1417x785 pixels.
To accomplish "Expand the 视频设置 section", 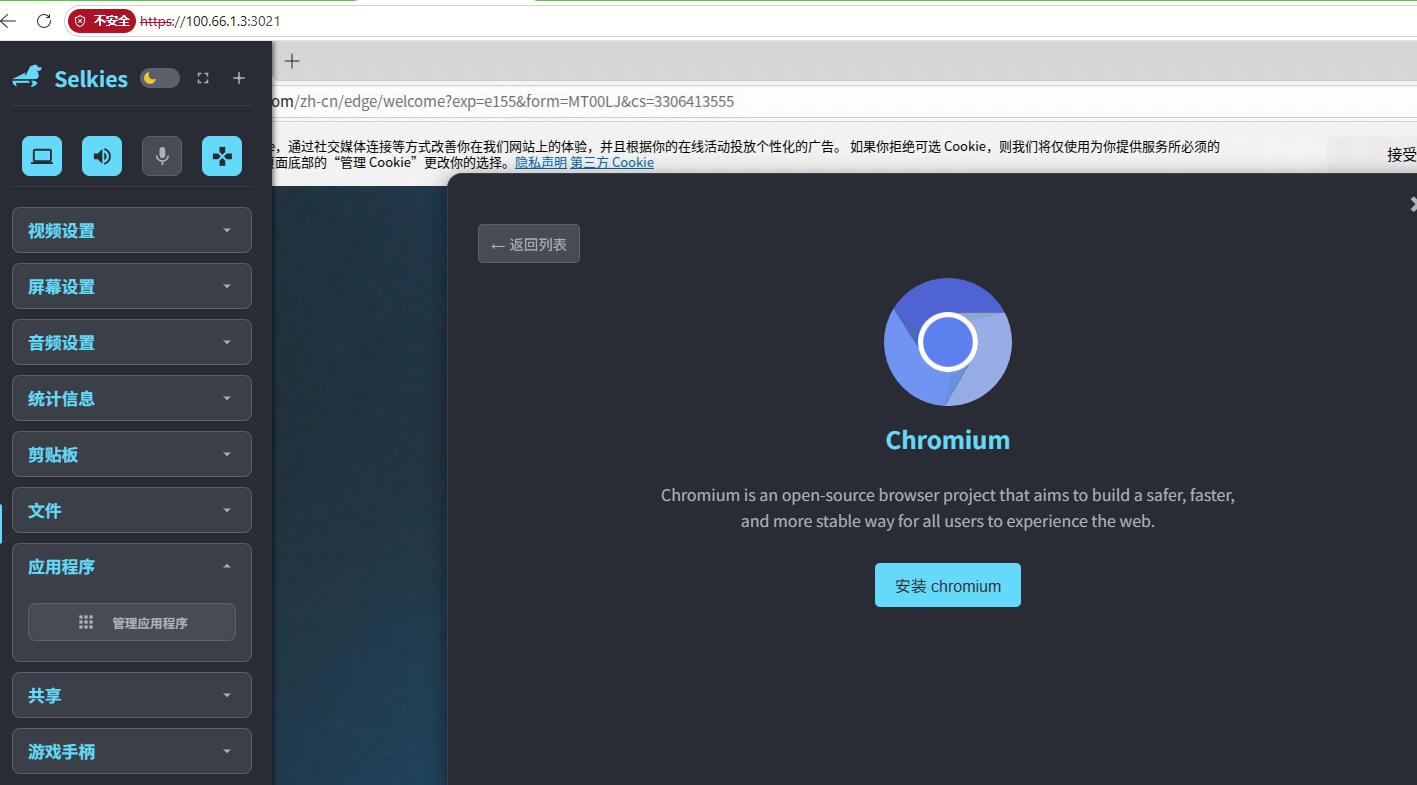I will tap(132, 230).
